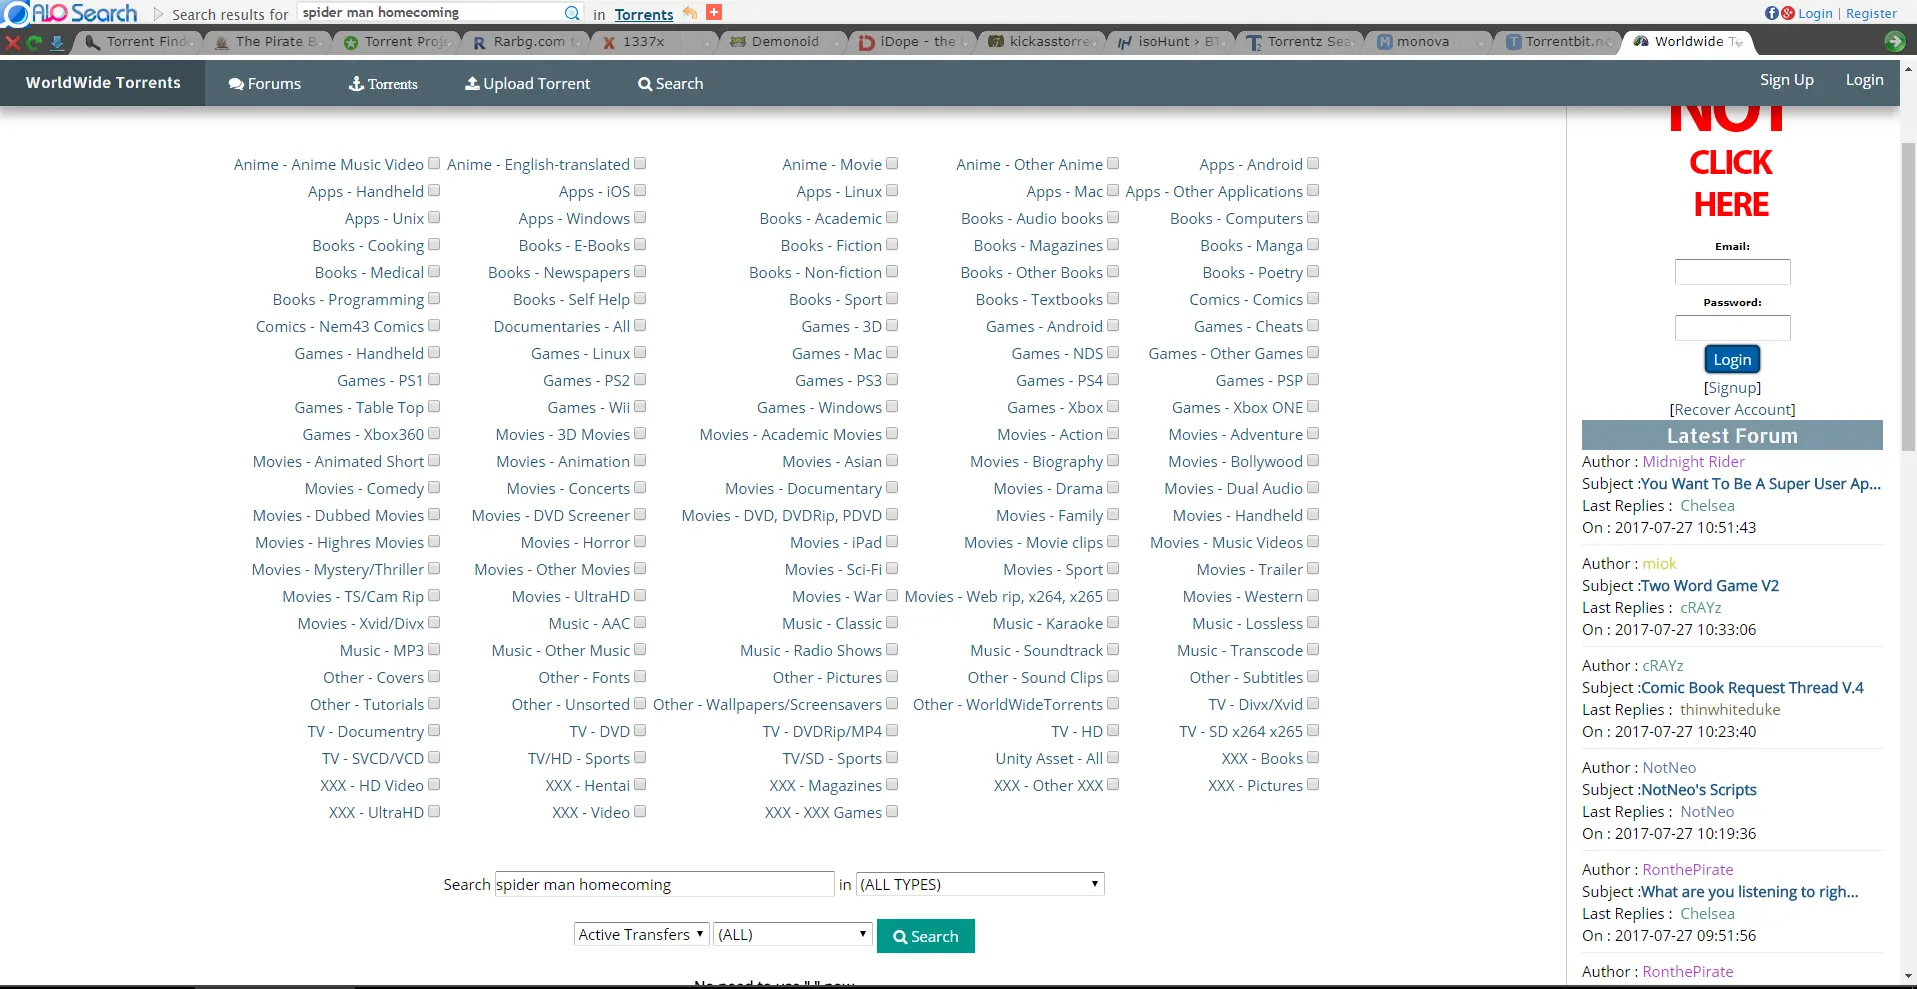Click the Signup link in sidebar
The height and width of the screenshot is (989, 1917).
1732,388
